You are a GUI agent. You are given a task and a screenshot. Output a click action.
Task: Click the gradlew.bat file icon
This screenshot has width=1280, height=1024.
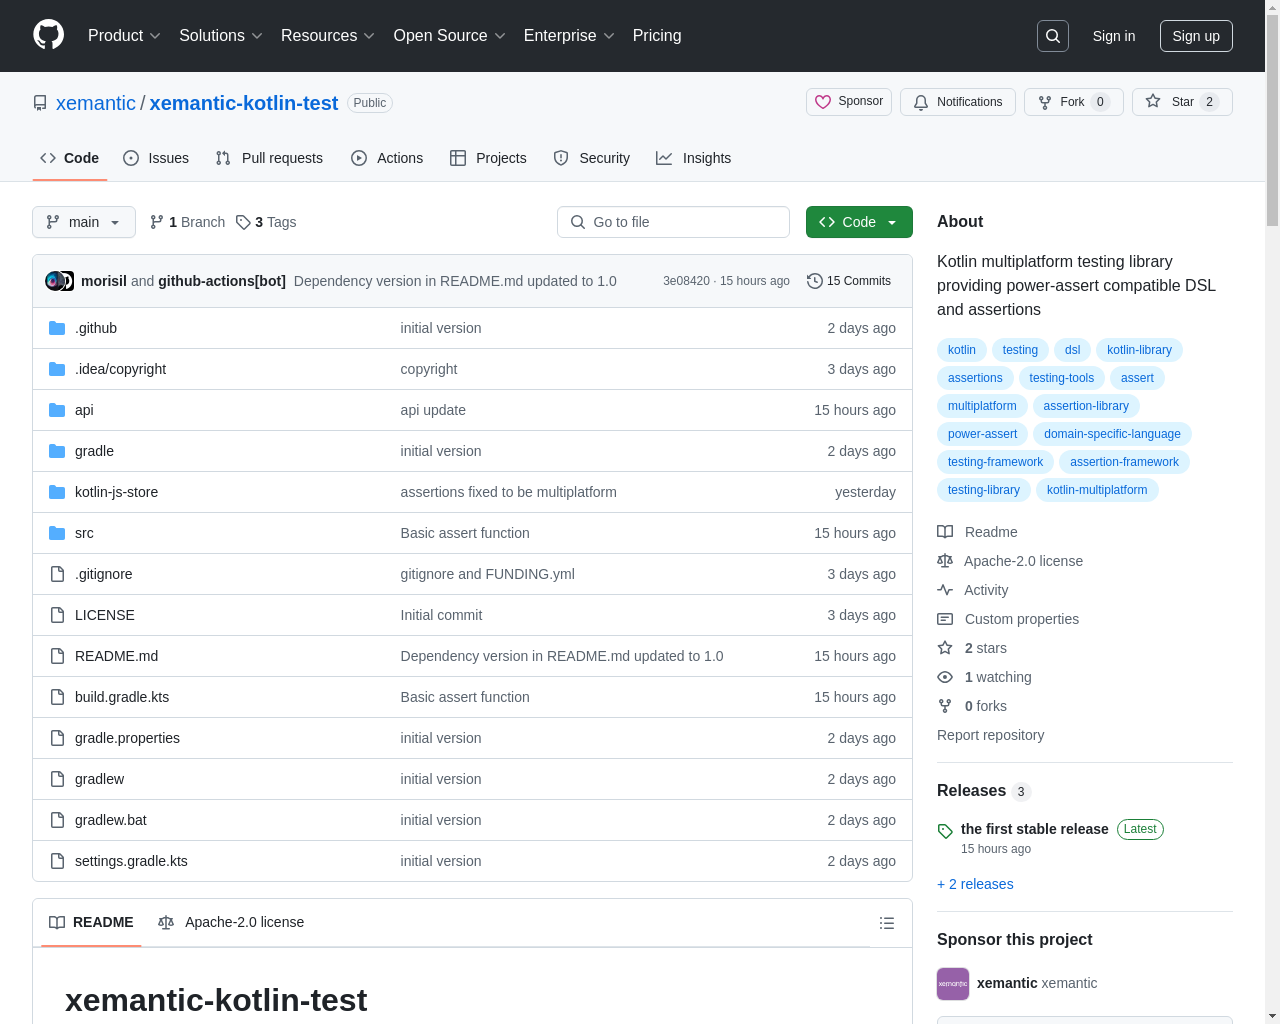[57, 820]
